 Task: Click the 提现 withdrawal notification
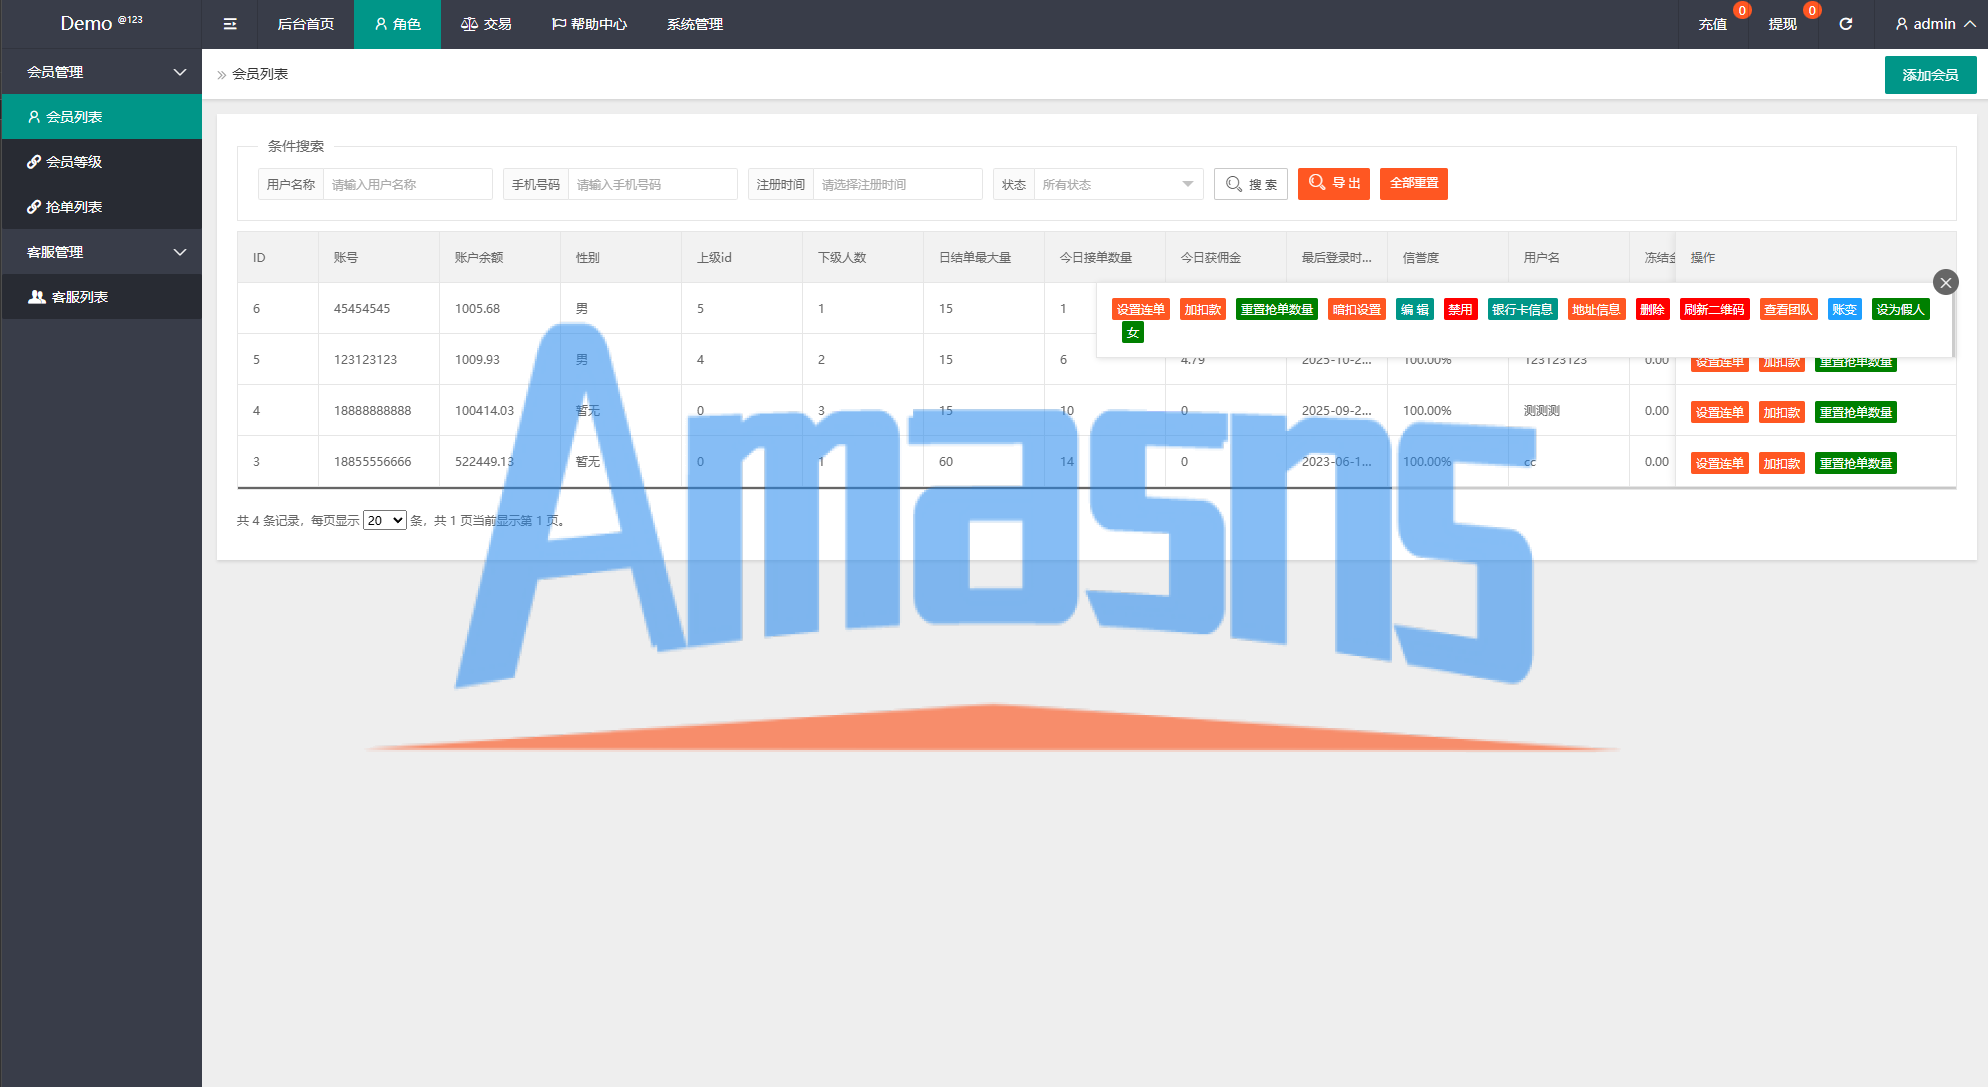tap(1782, 24)
